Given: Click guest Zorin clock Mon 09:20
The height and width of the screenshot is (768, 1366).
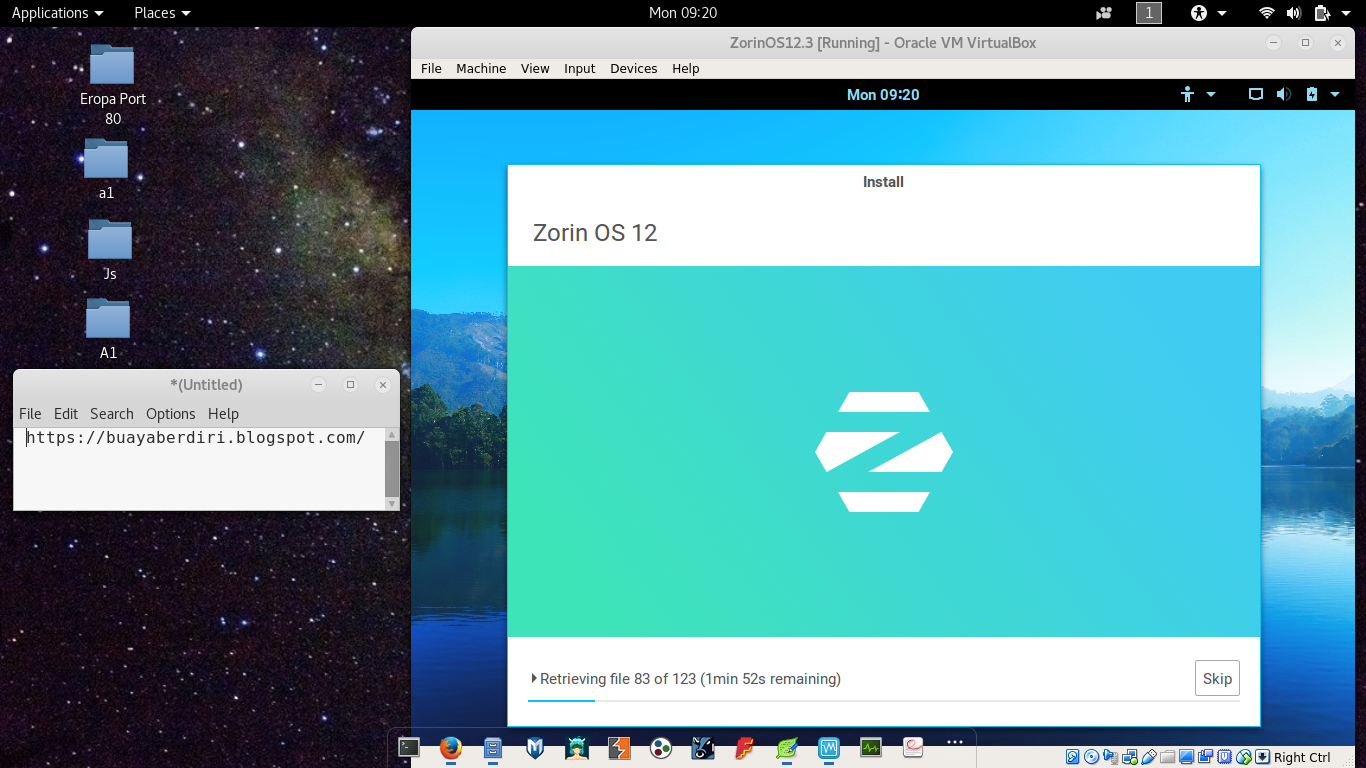Looking at the screenshot, I should point(883,94).
